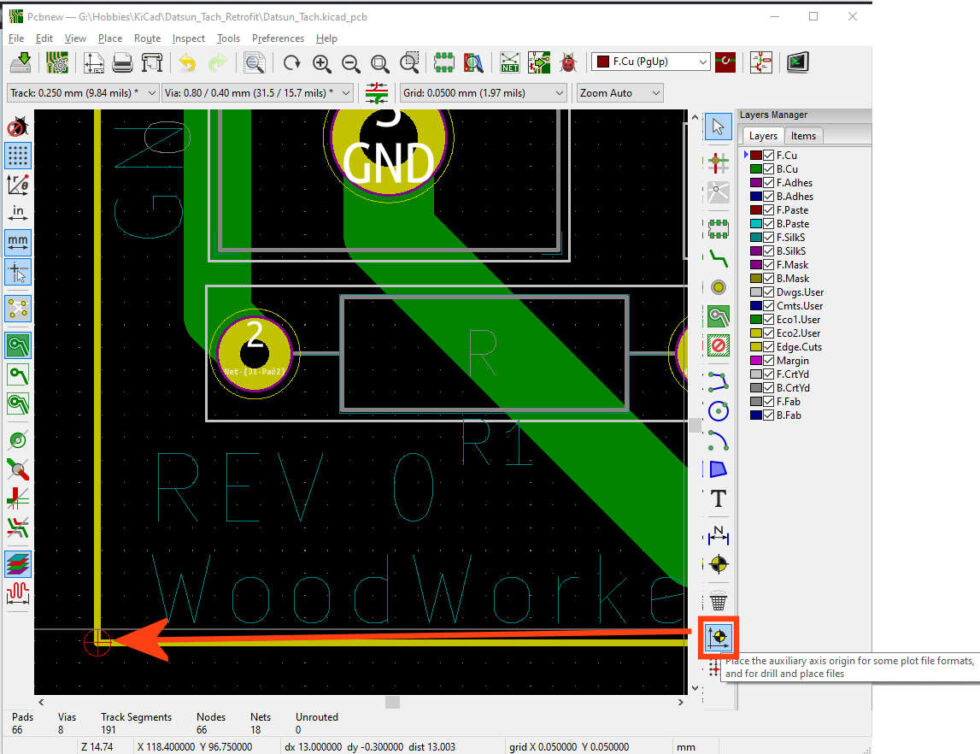Click the Zoom to fit icon

[380, 62]
